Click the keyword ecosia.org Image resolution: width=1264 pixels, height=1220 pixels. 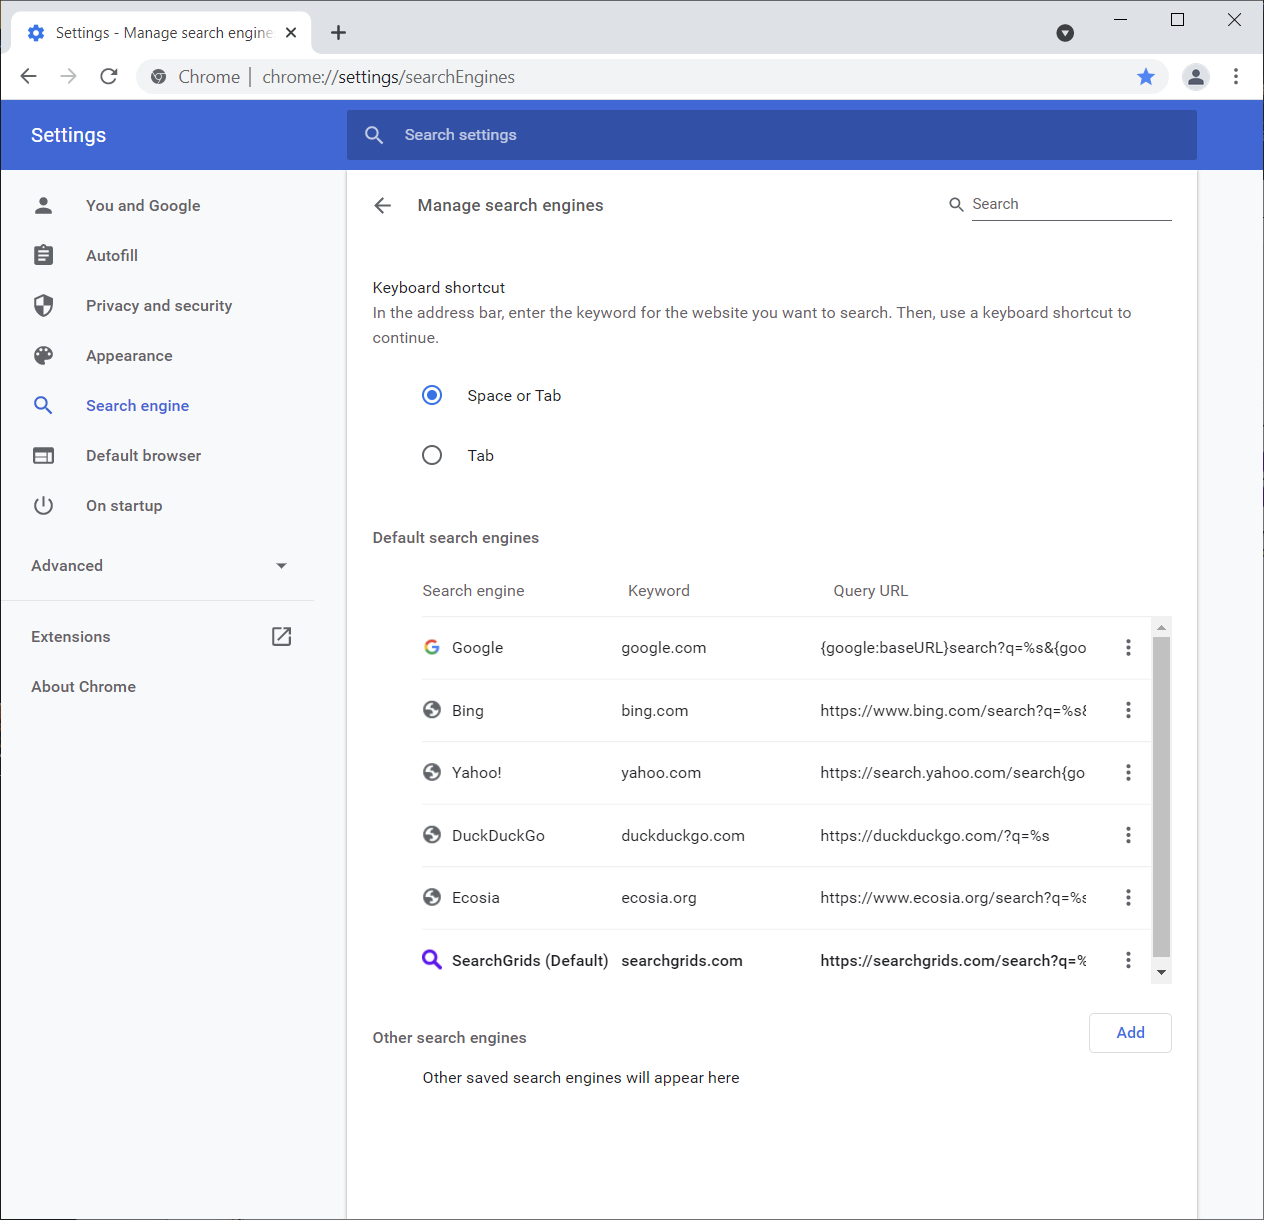659,897
